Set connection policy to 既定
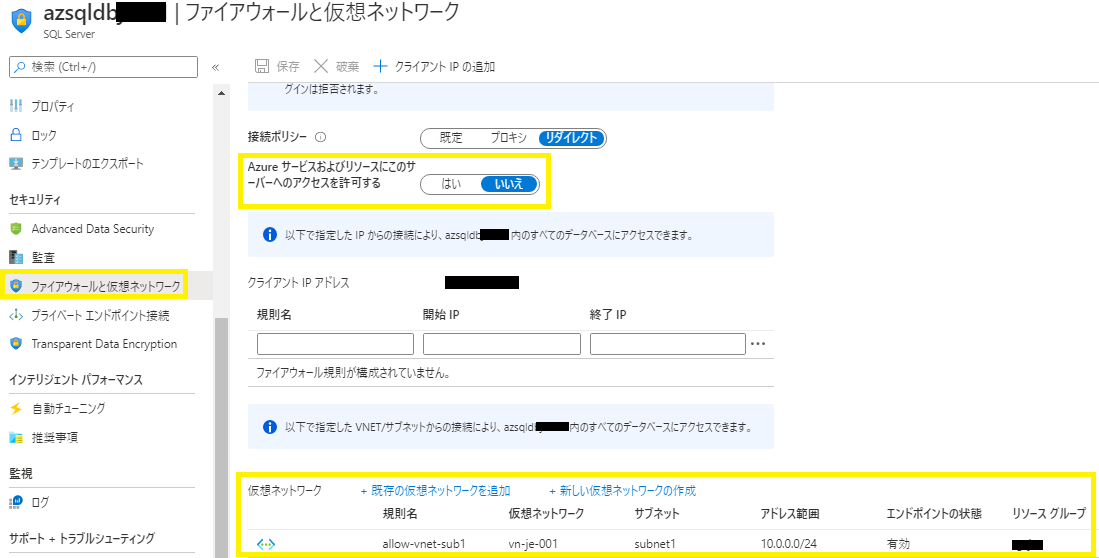Screen dimensions: 1099x558 [x=451, y=138]
